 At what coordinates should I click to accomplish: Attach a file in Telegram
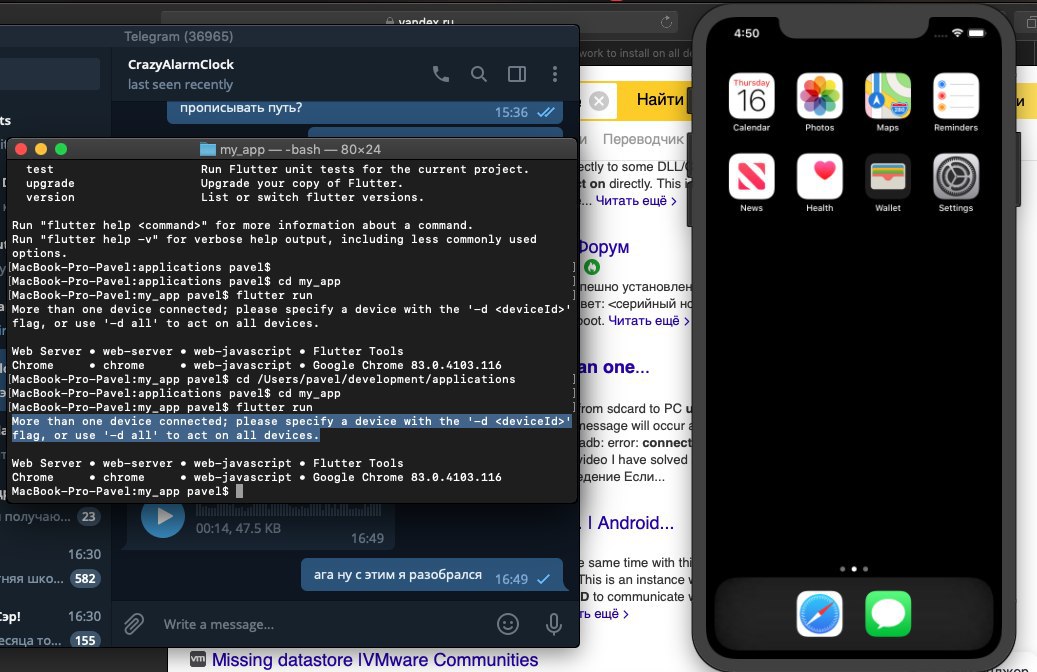(x=134, y=624)
